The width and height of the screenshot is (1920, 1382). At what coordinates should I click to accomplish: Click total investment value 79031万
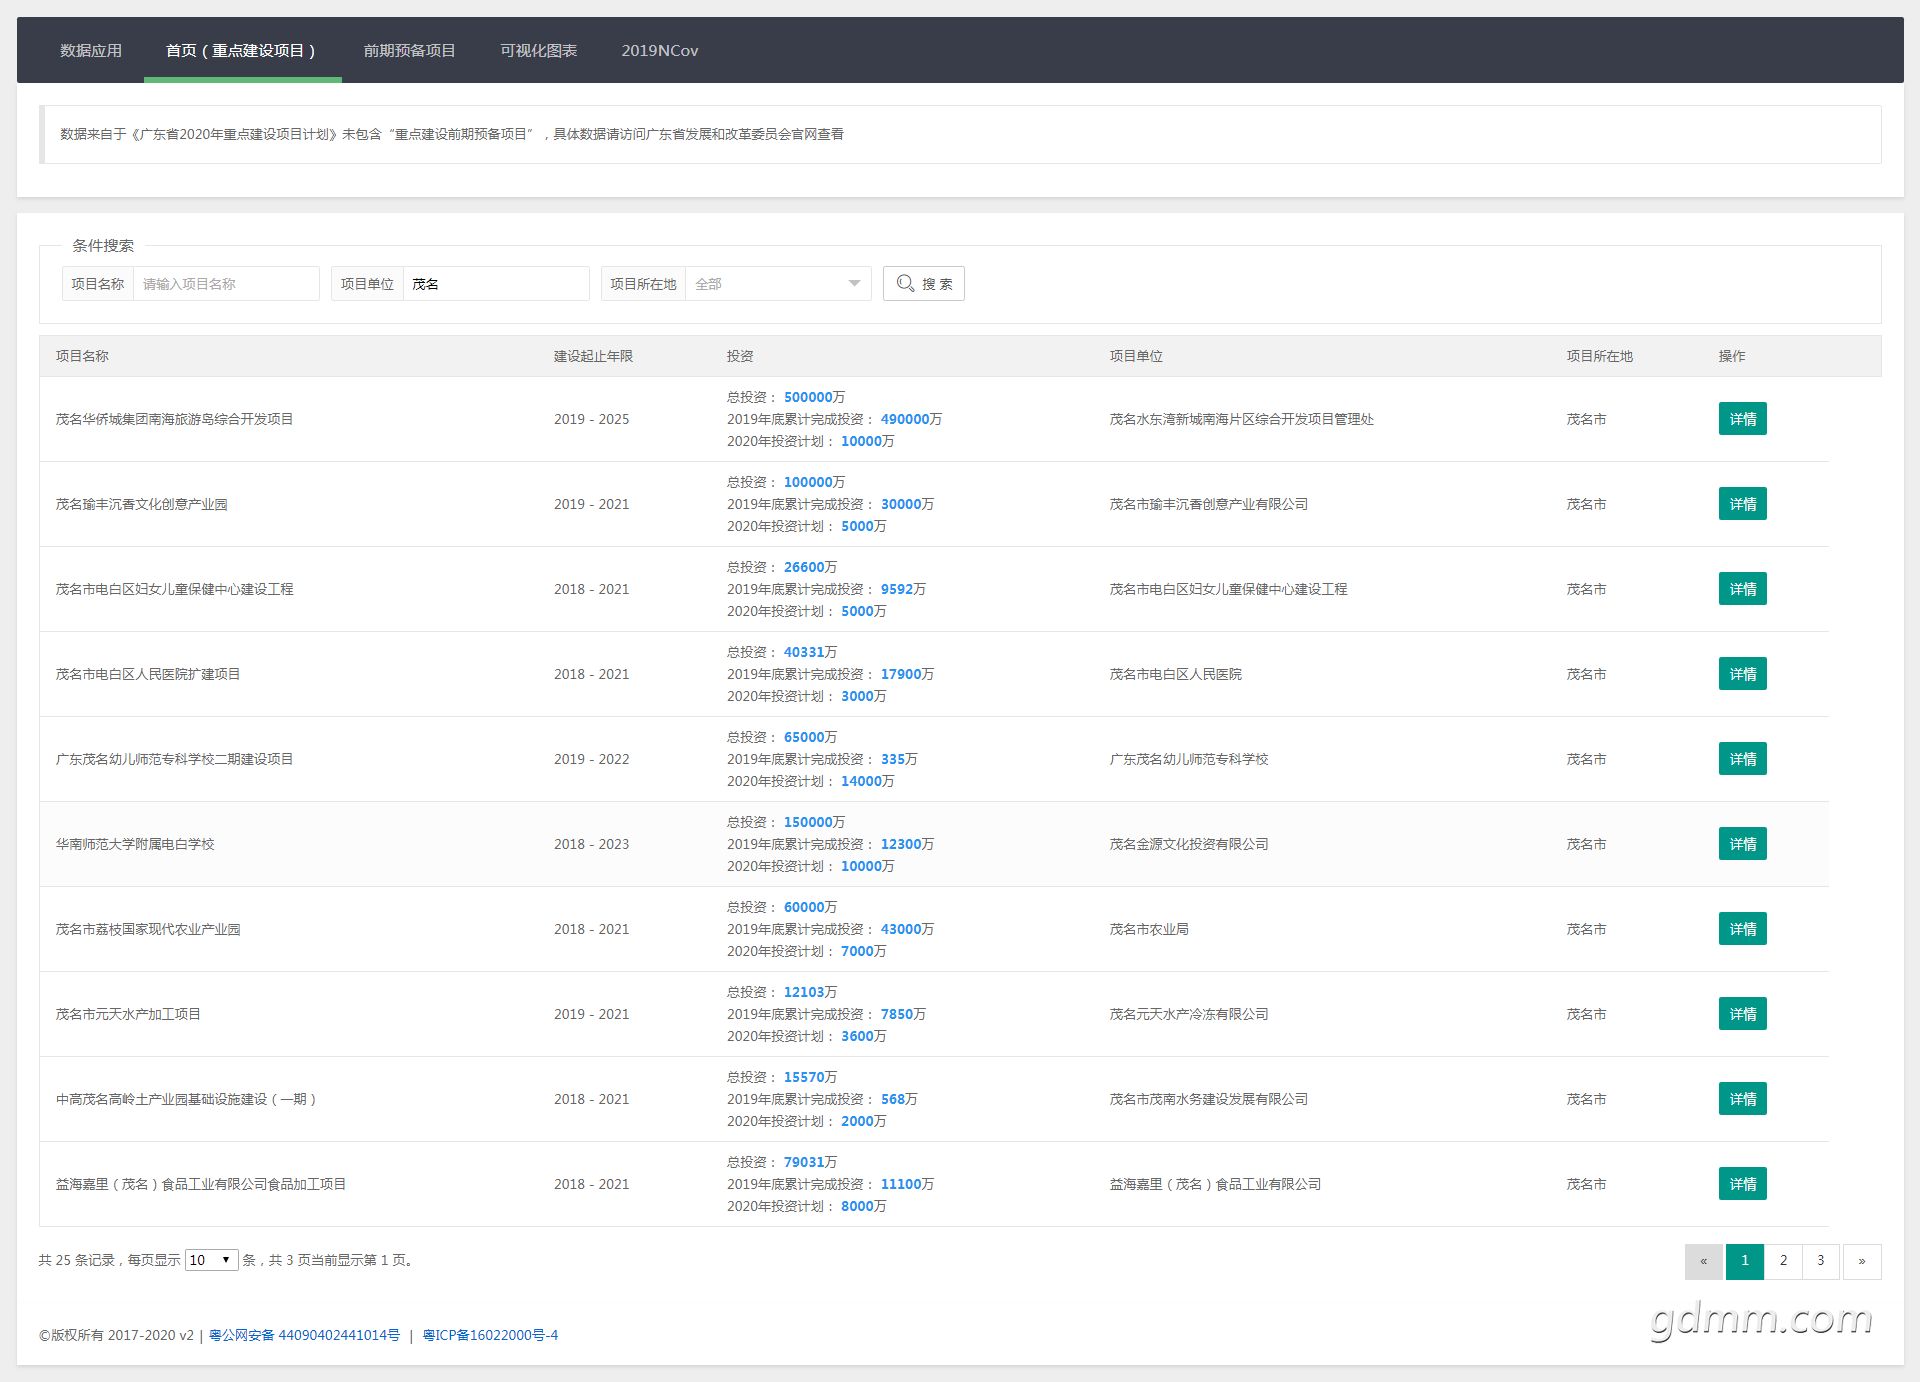810,1162
